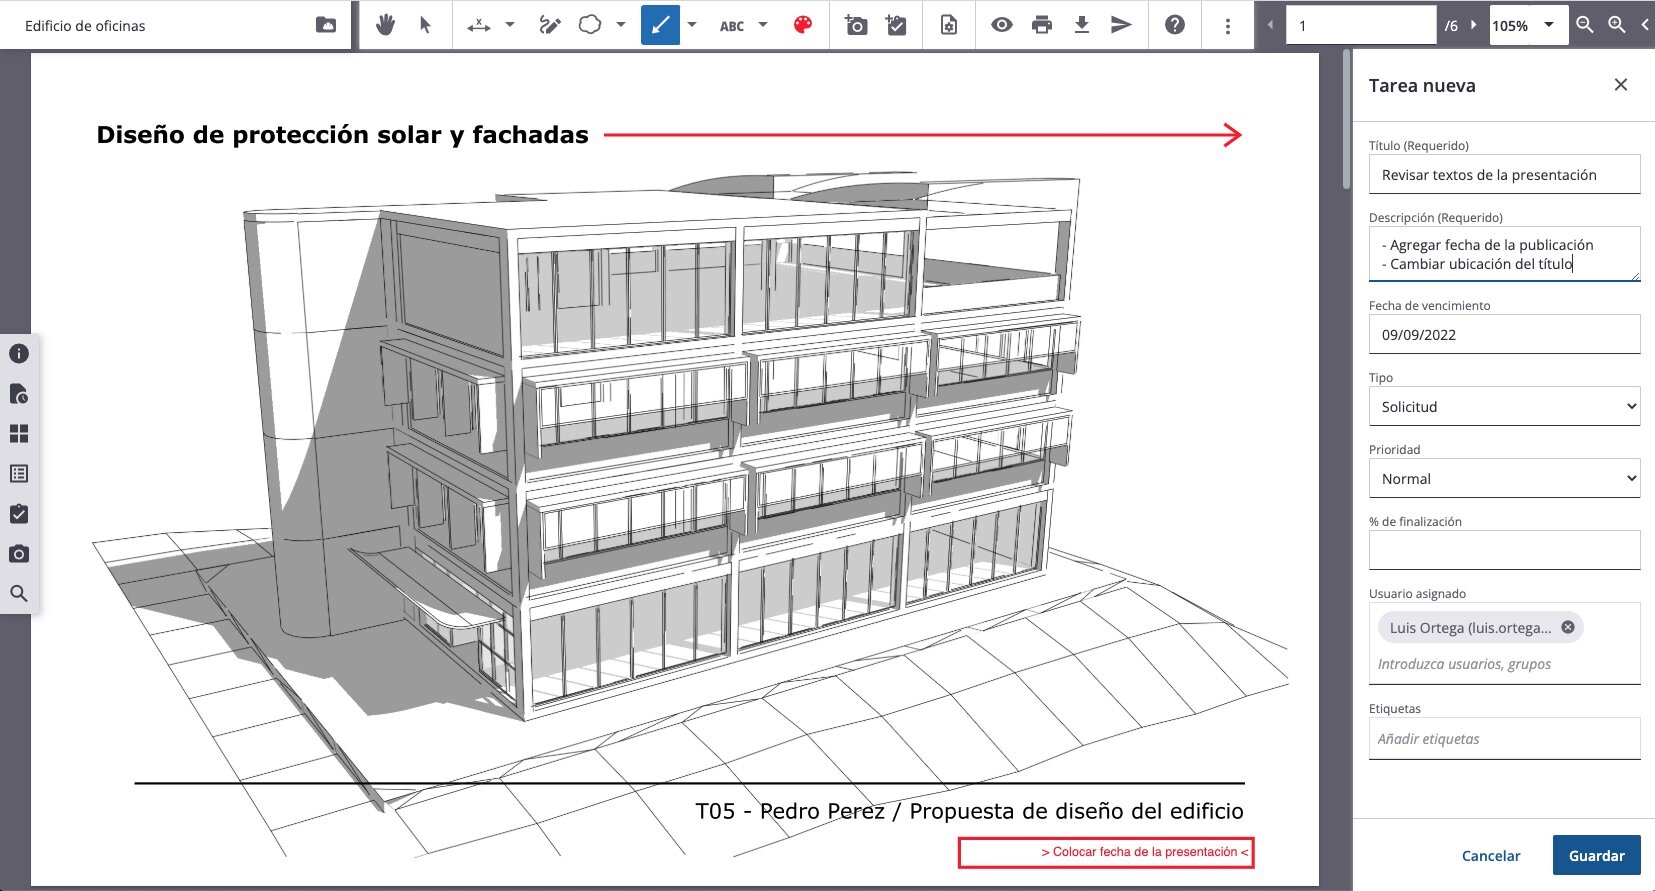The height and width of the screenshot is (891, 1655).
Task: Click the page number field
Action: coord(1361,25)
